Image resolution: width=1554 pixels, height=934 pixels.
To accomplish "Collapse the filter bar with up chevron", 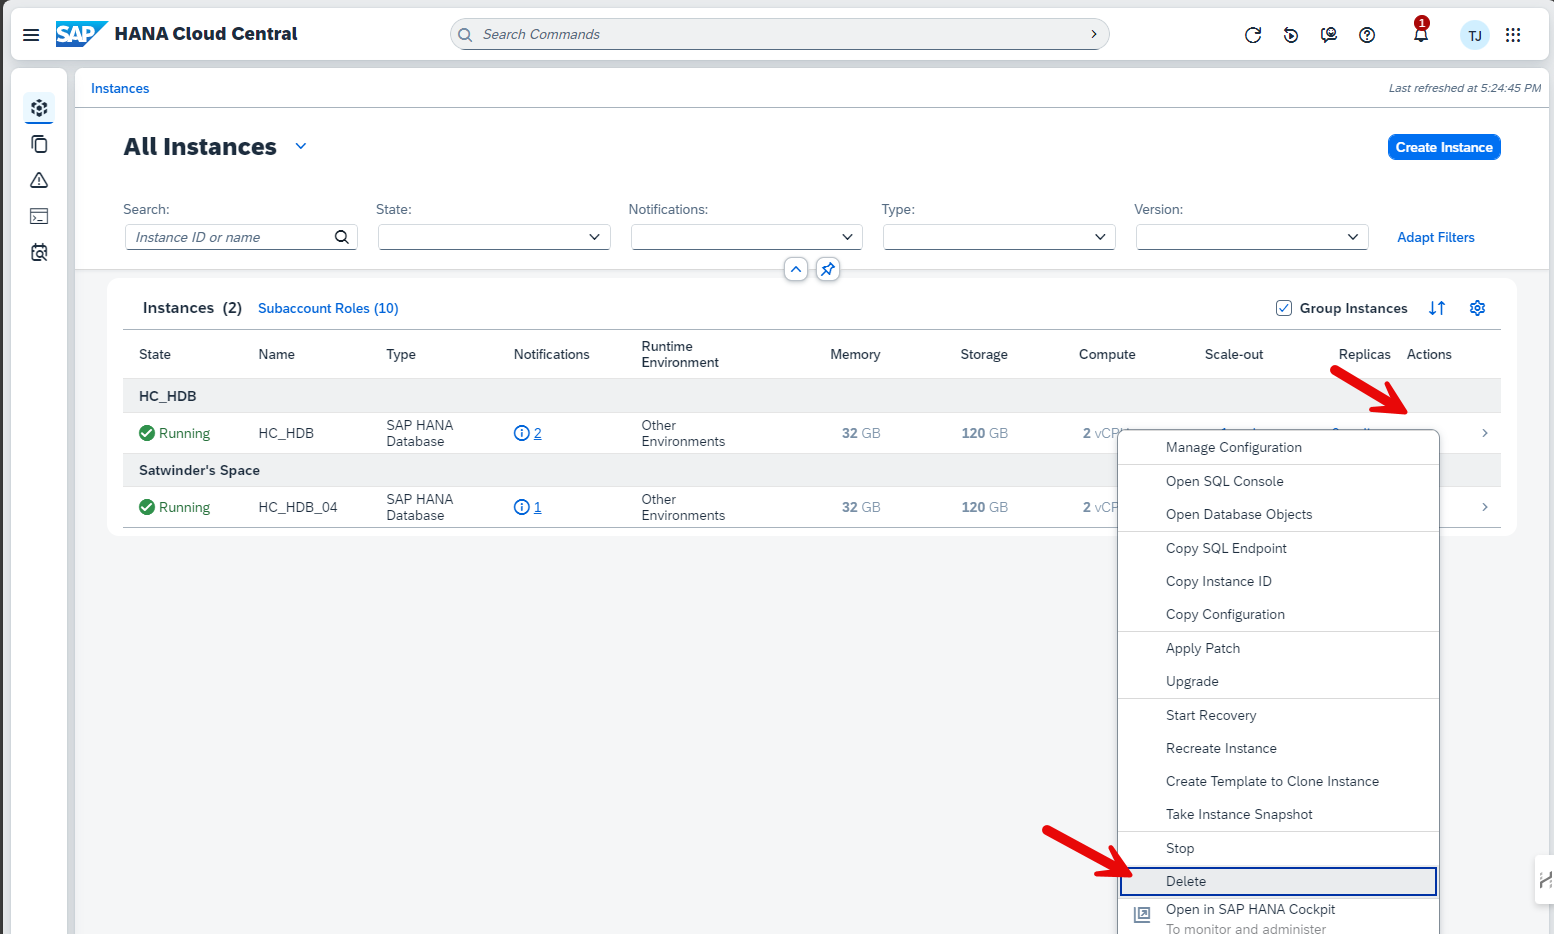I will (x=796, y=269).
